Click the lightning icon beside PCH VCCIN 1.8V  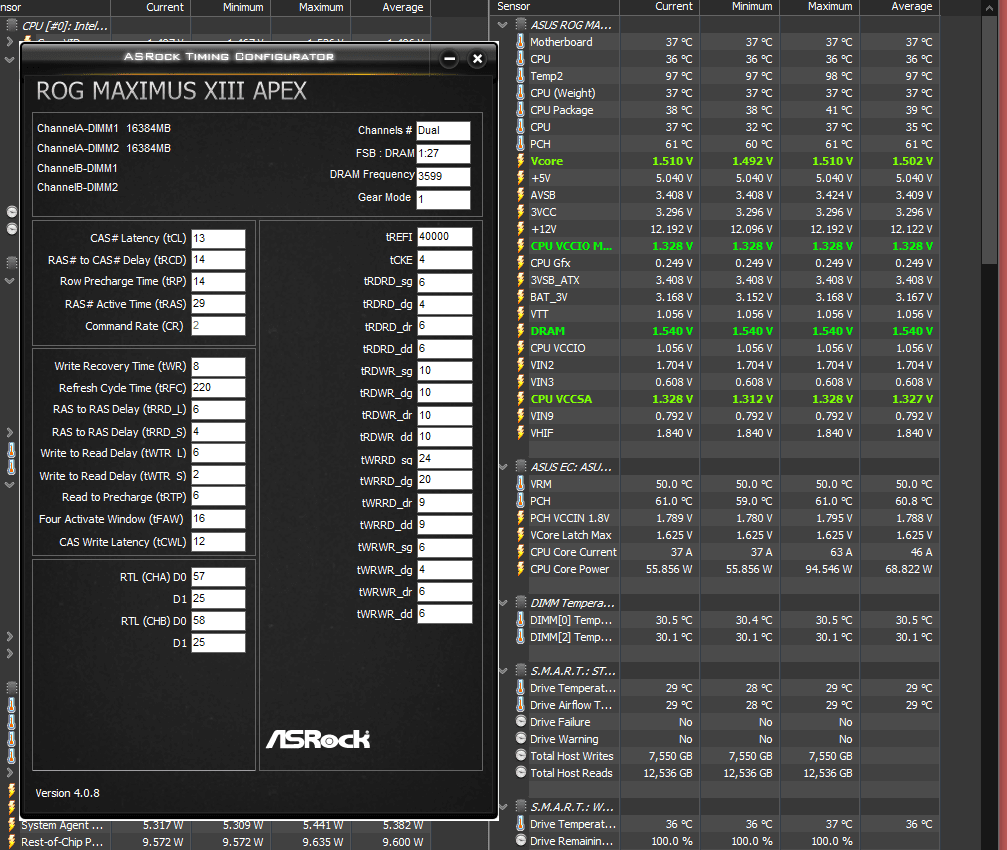520,518
